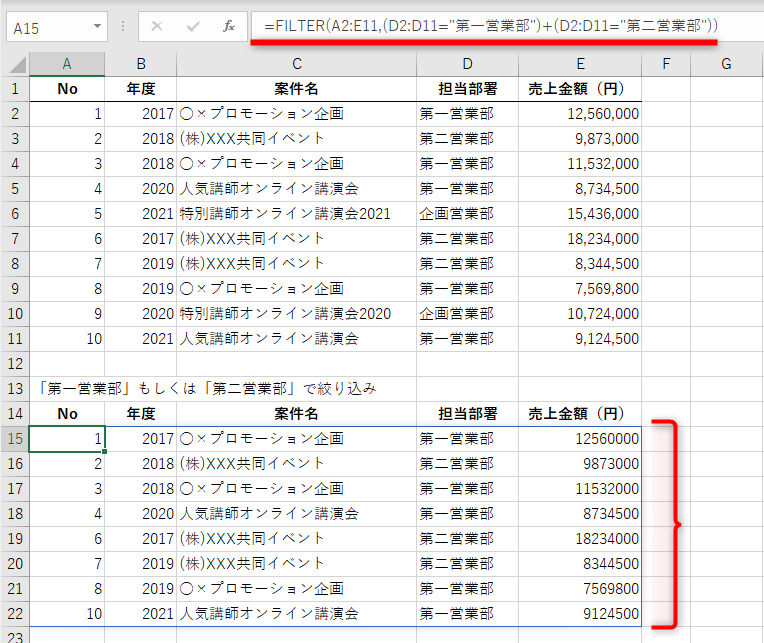Click ○×プロモーション企画 cell in row 2
764x643 pixels.
pos(297,114)
